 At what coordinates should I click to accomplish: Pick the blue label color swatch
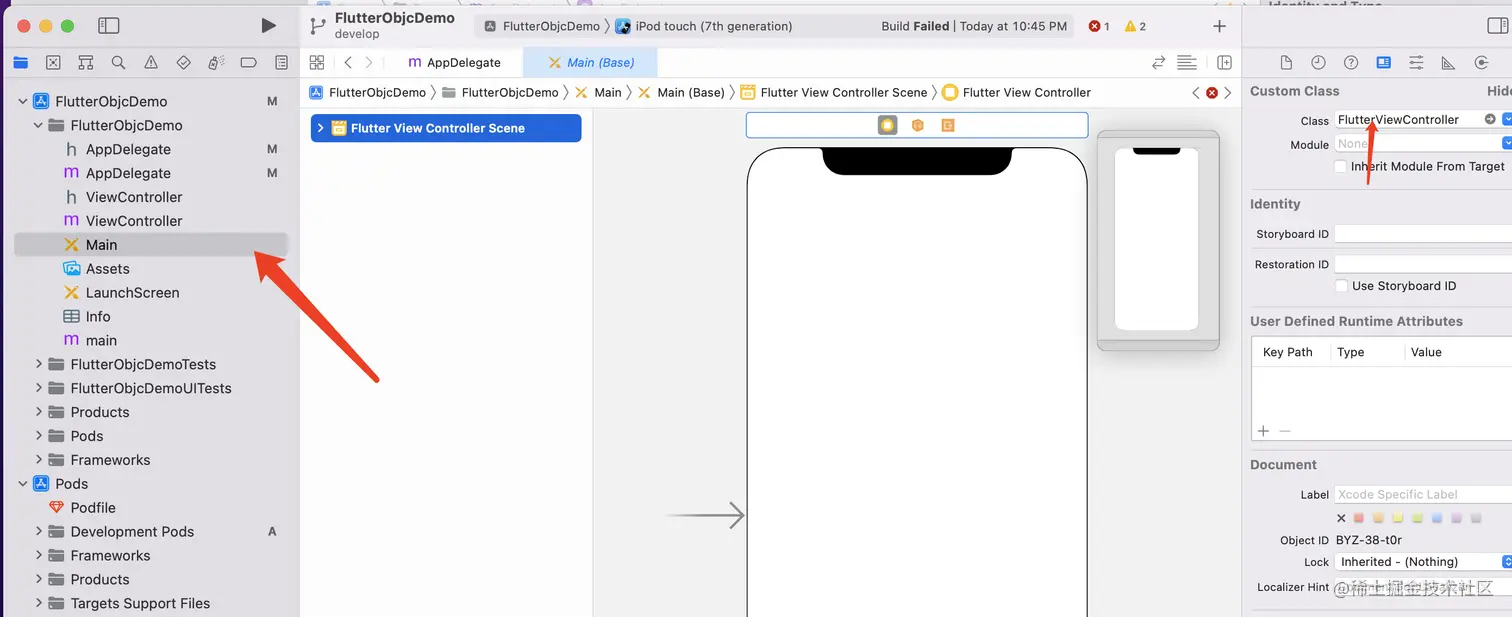pyautogui.click(x=1437, y=518)
